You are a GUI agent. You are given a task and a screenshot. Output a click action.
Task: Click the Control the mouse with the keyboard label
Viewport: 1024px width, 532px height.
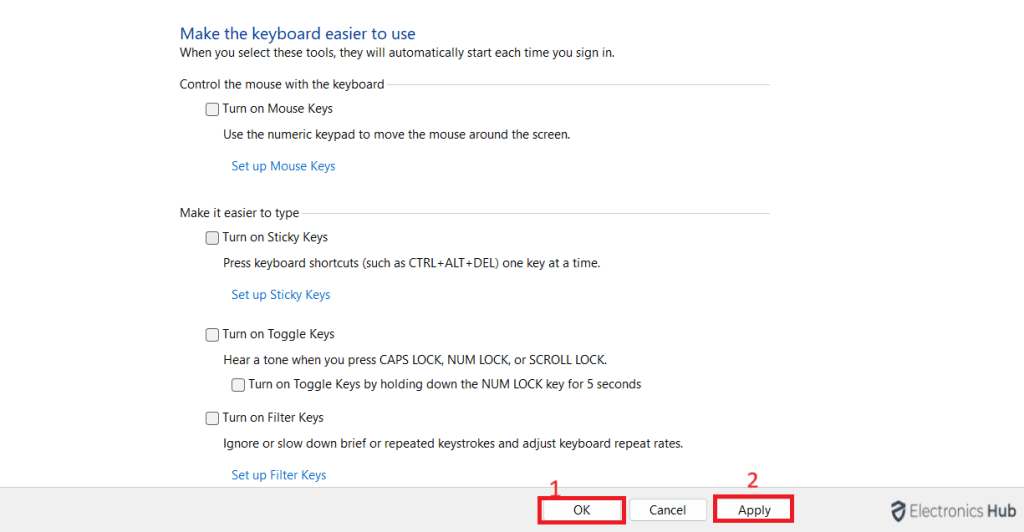point(282,85)
